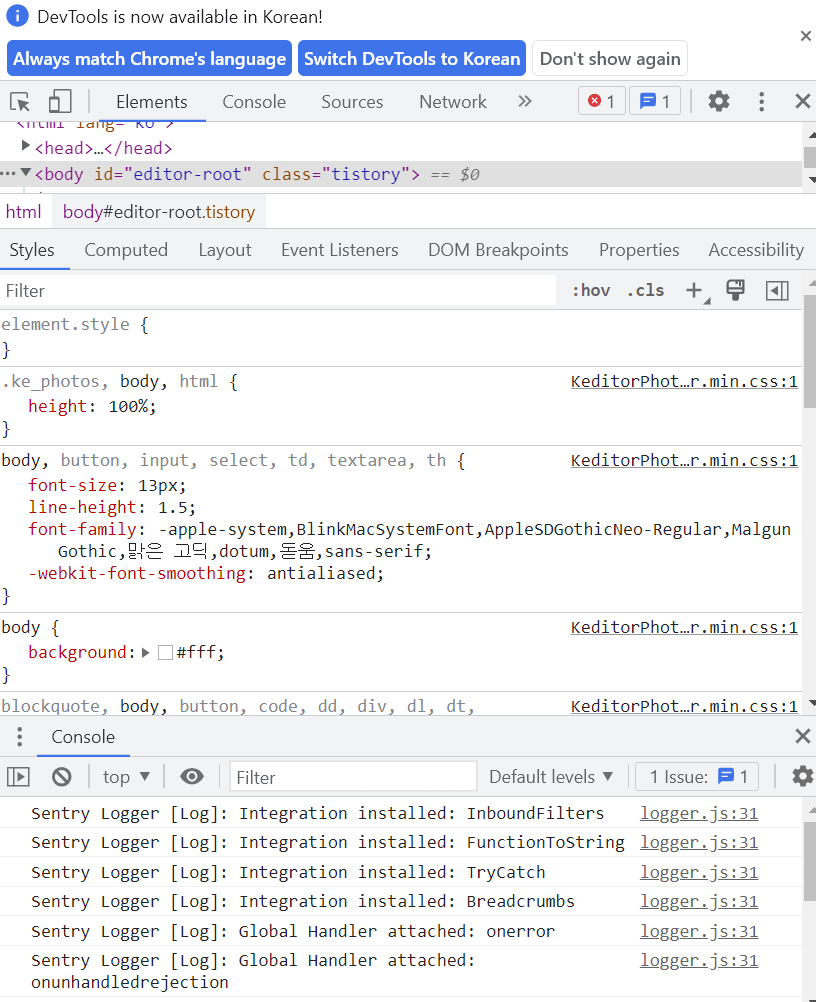Open logger.js:31 link for onerror log
The image size is (816, 1002).
click(x=699, y=932)
